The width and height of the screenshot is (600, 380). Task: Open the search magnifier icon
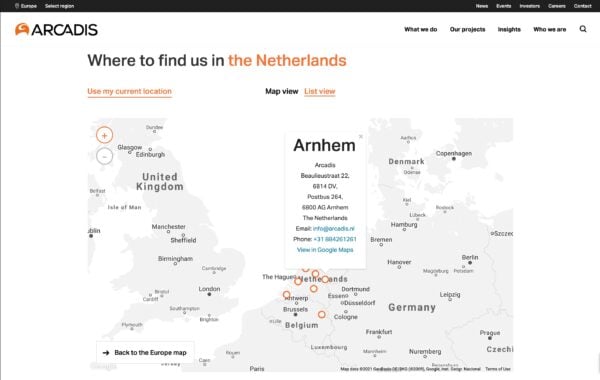click(x=583, y=29)
